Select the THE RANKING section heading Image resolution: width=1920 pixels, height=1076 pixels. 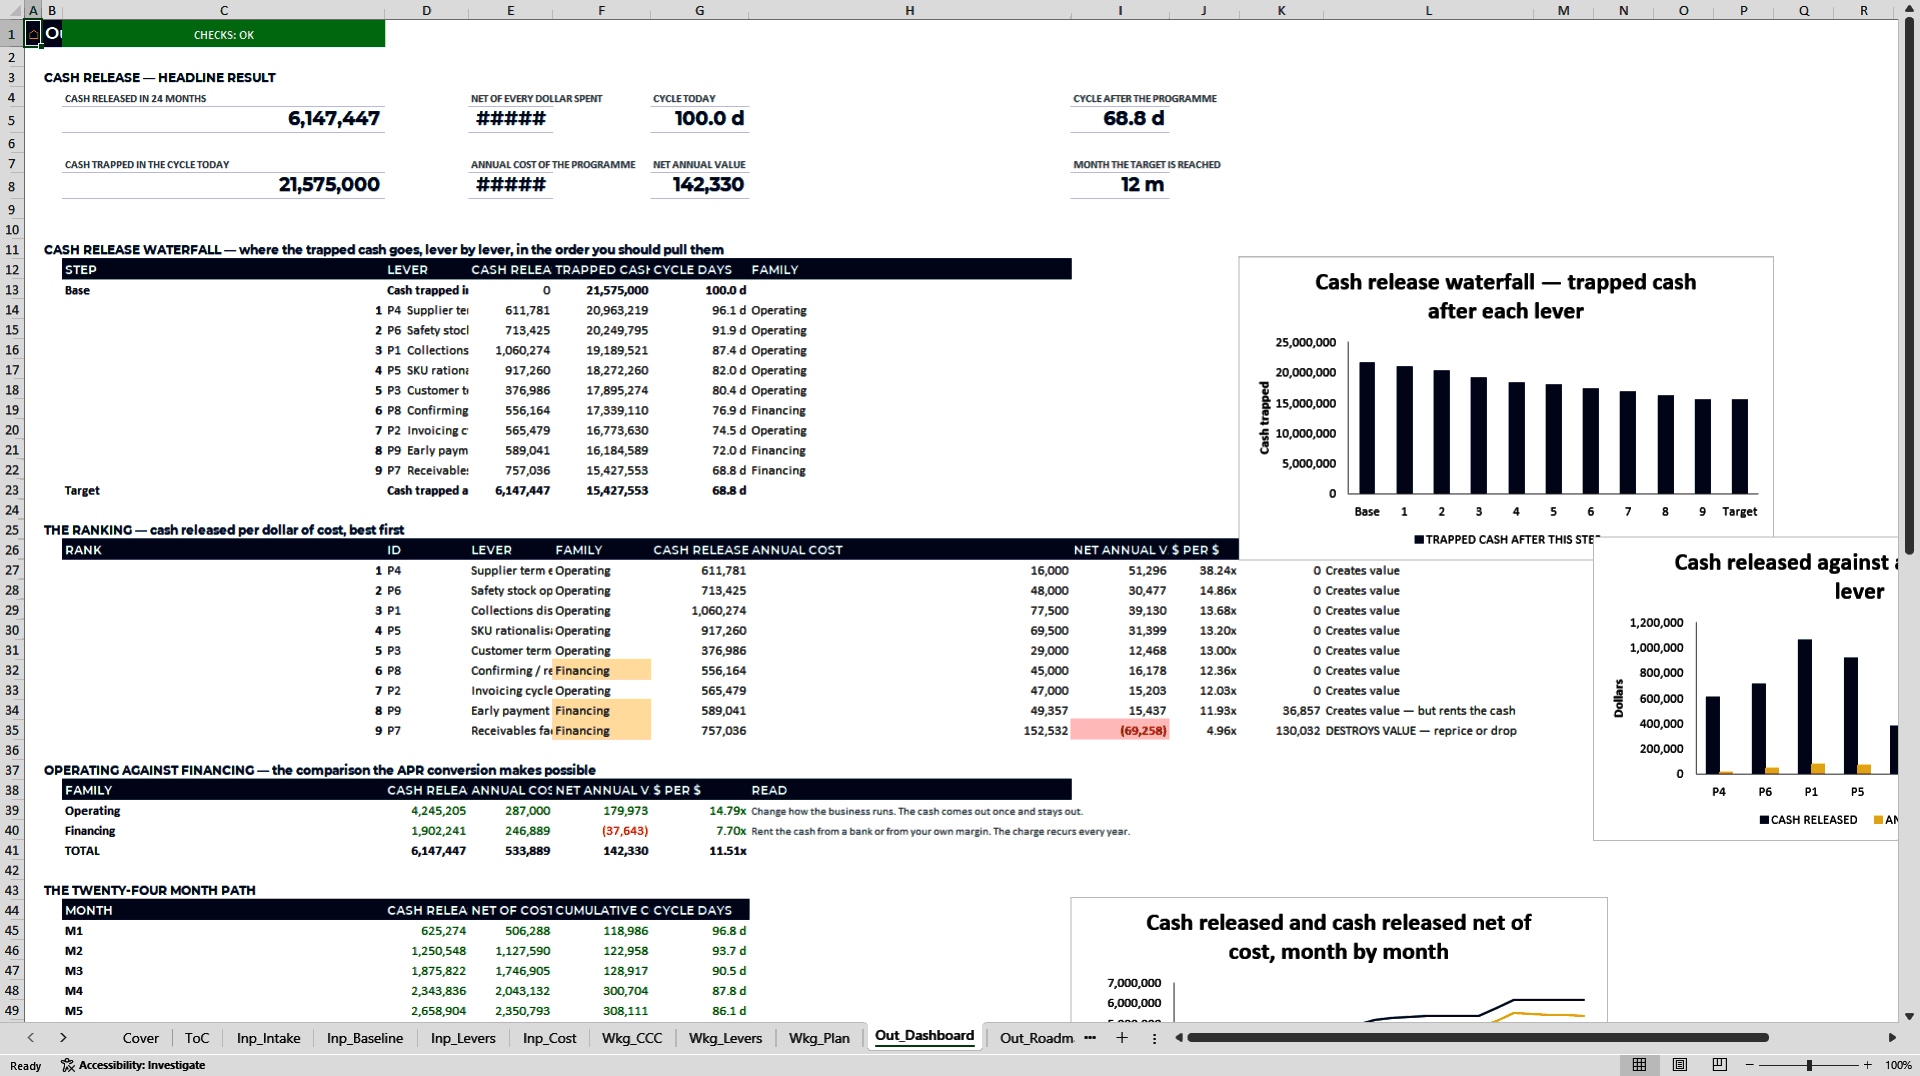click(224, 530)
